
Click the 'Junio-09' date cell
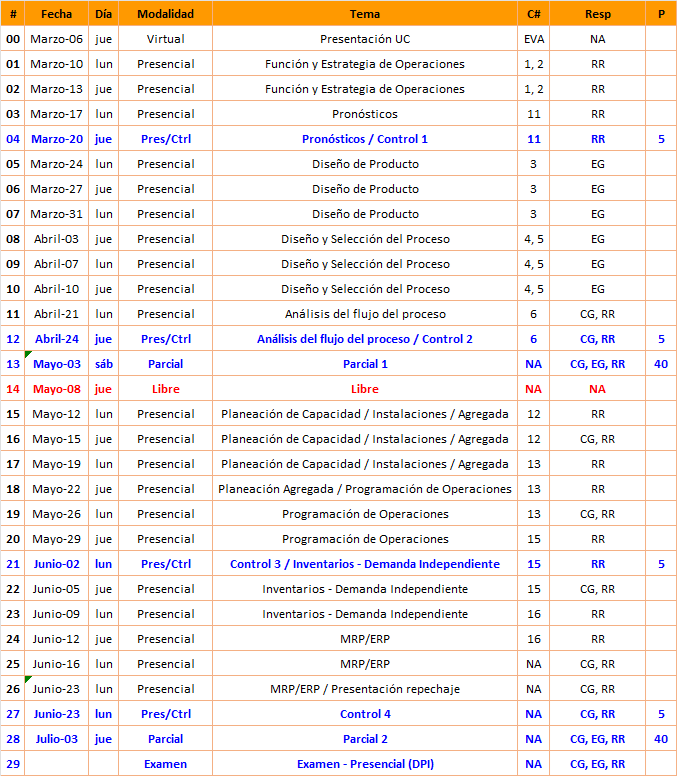(56, 614)
